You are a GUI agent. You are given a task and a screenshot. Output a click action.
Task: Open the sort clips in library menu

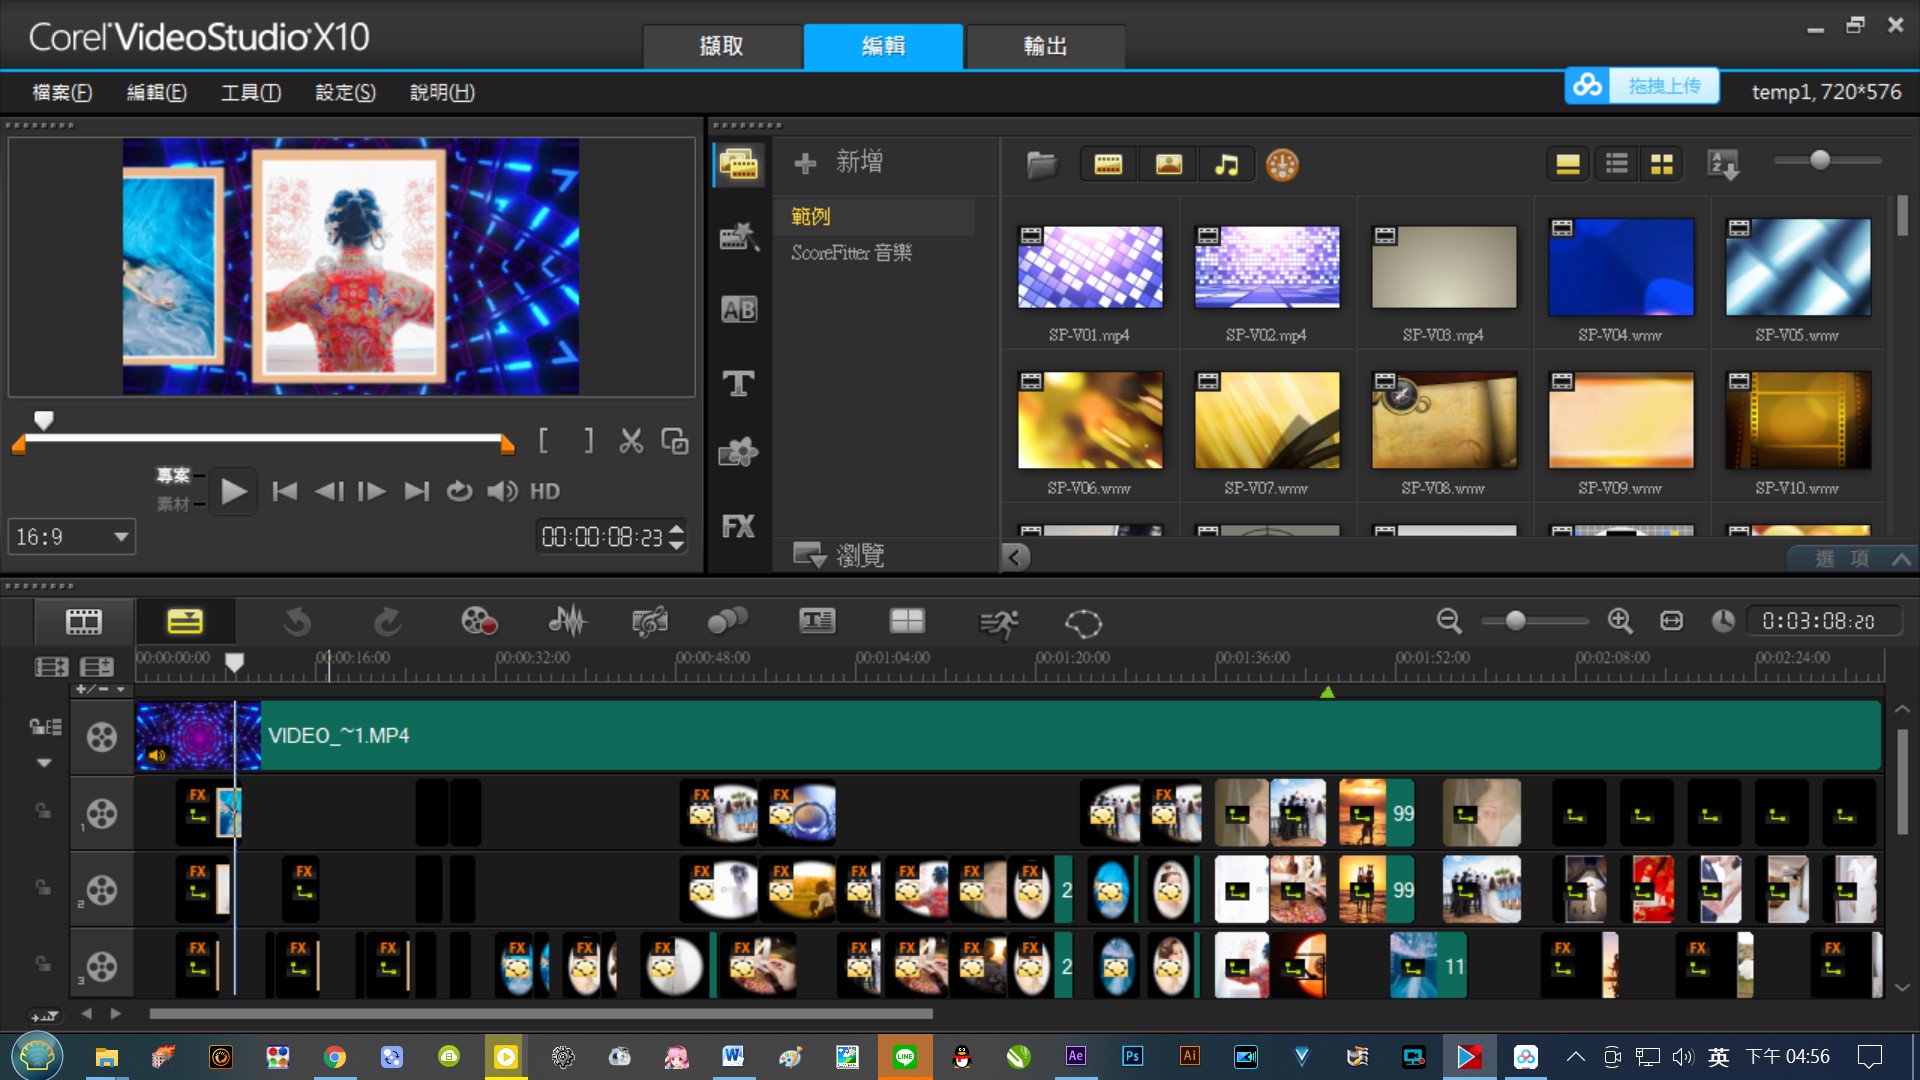[x=1723, y=164]
